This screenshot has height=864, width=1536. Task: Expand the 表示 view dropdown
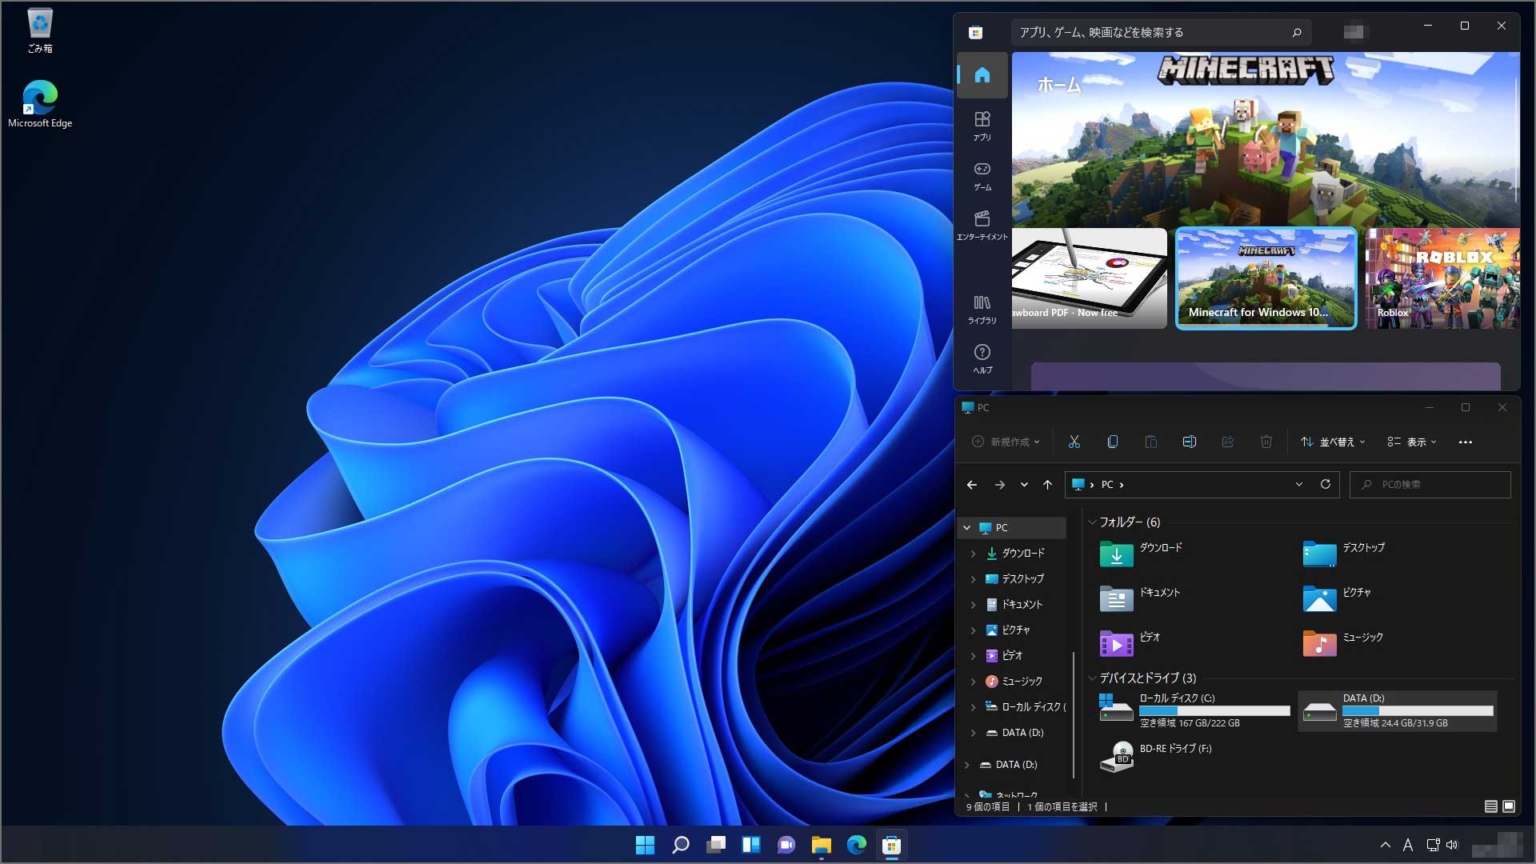click(x=1412, y=441)
